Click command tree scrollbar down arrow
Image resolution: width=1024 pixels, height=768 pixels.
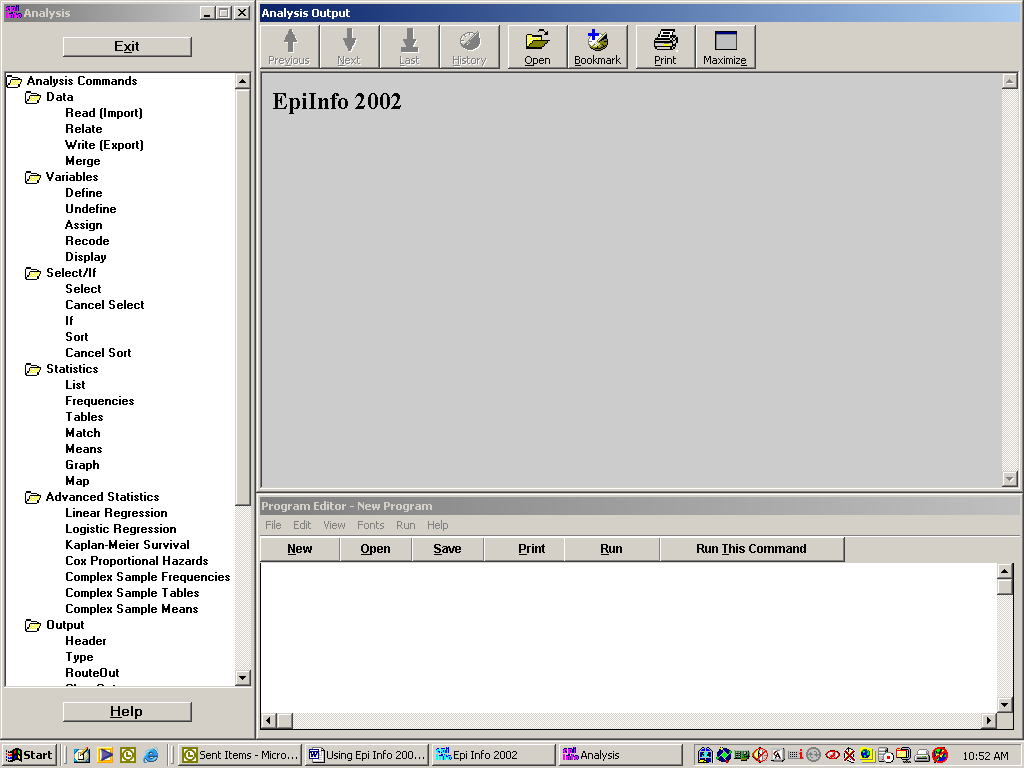click(242, 678)
